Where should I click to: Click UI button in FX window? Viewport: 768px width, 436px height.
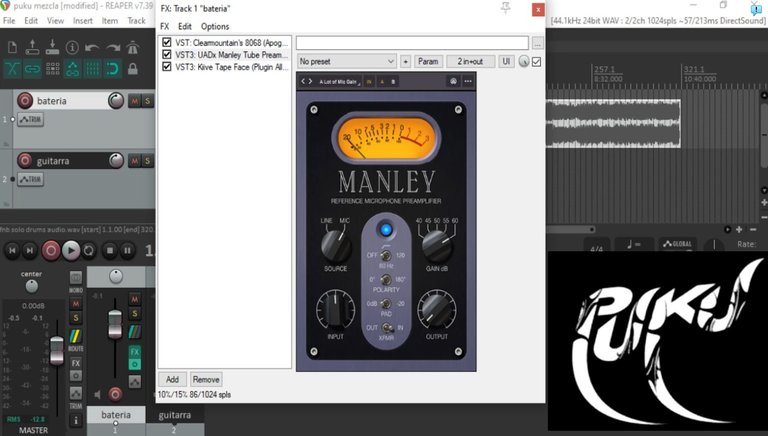click(506, 61)
